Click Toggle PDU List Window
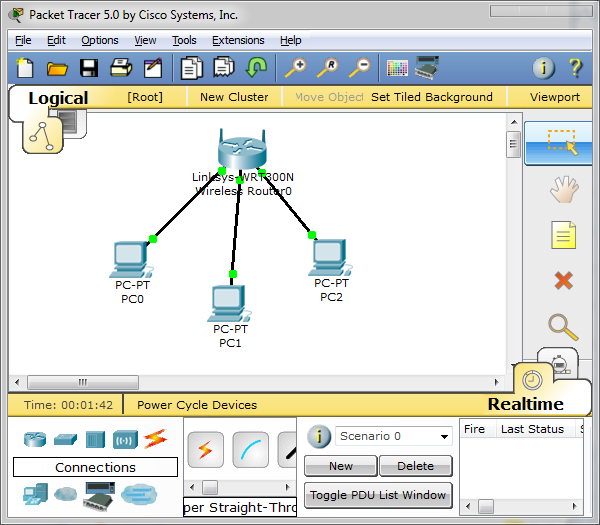Viewport: 600px width, 525px height. (x=378, y=495)
